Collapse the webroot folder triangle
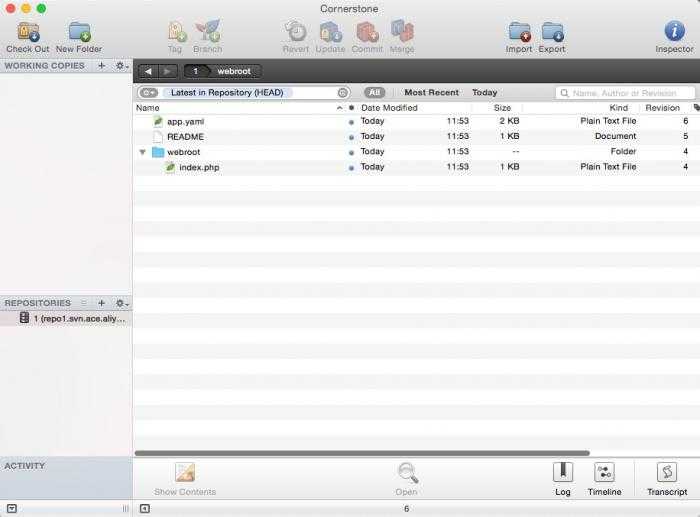 142,152
